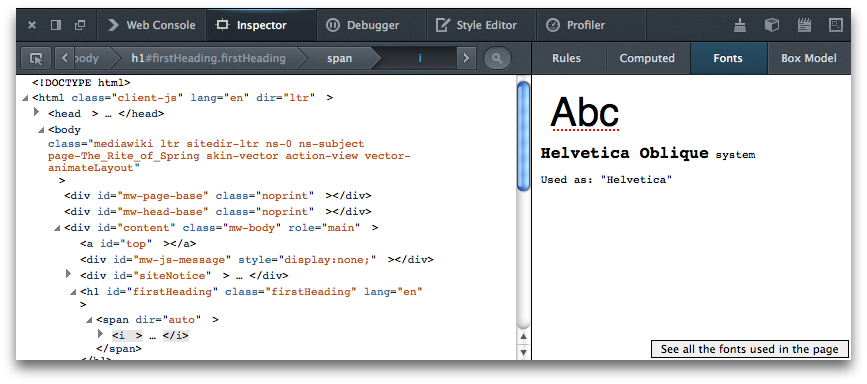867x384 pixels.
Task: Open the Style Editor tab
Action: click(480, 25)
